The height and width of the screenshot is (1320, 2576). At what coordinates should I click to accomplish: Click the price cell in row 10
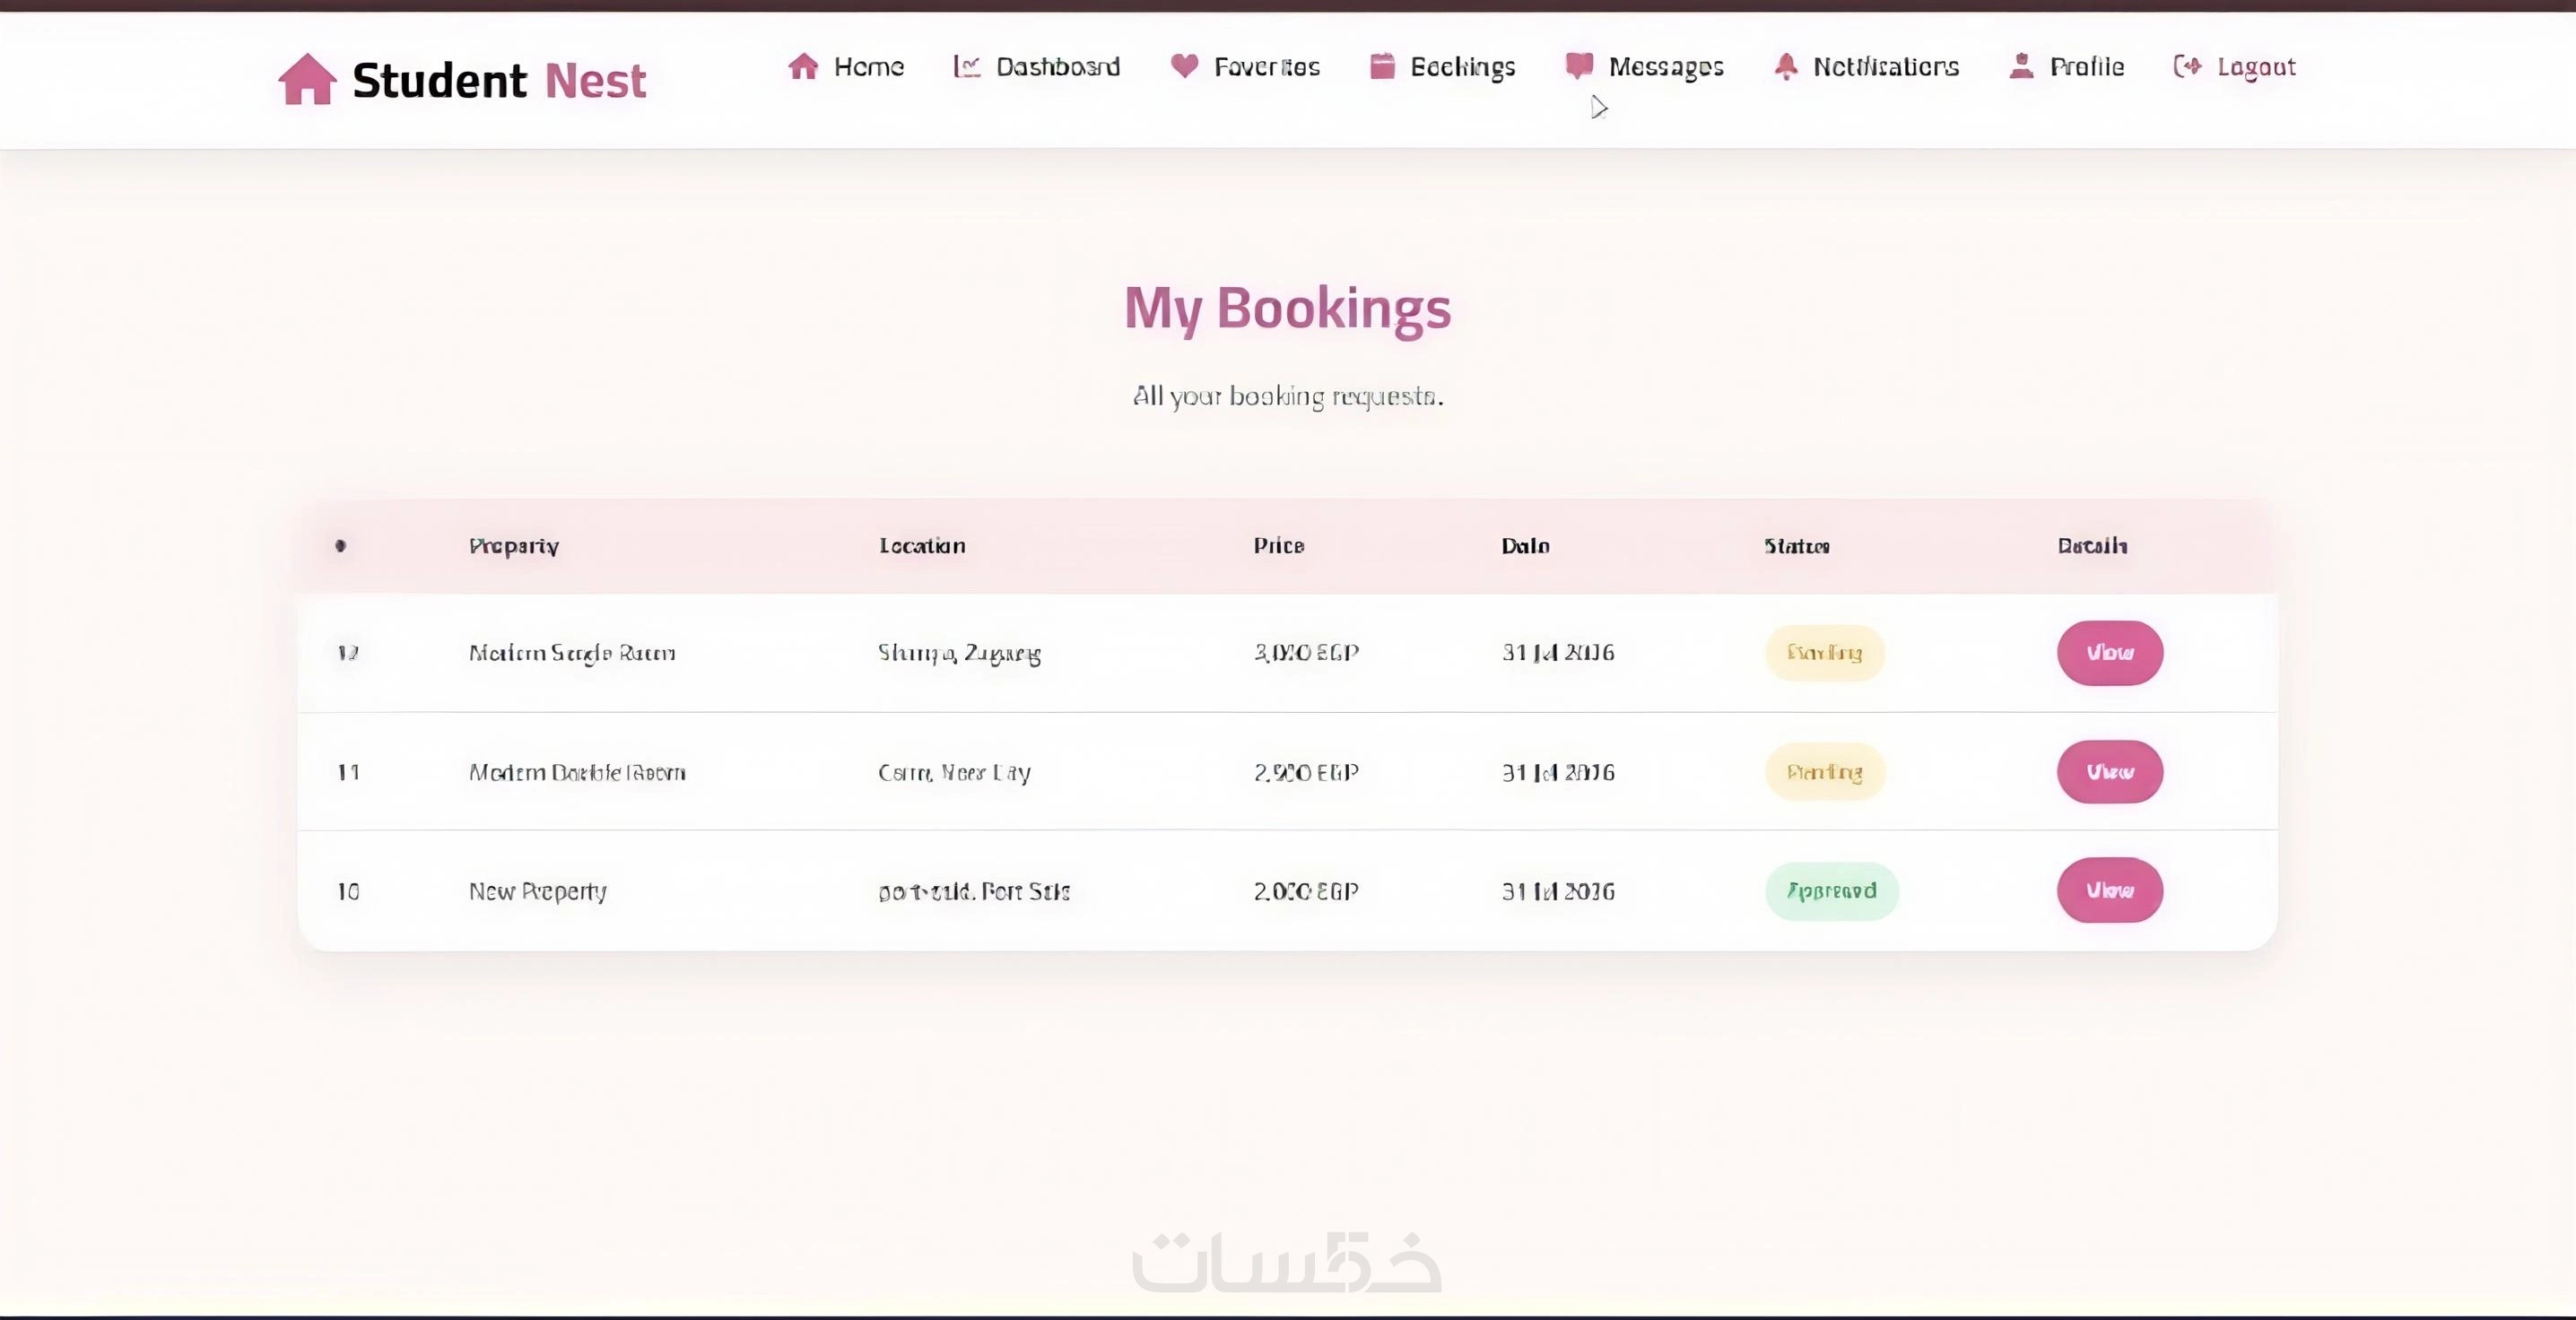tap(1306, 891)
